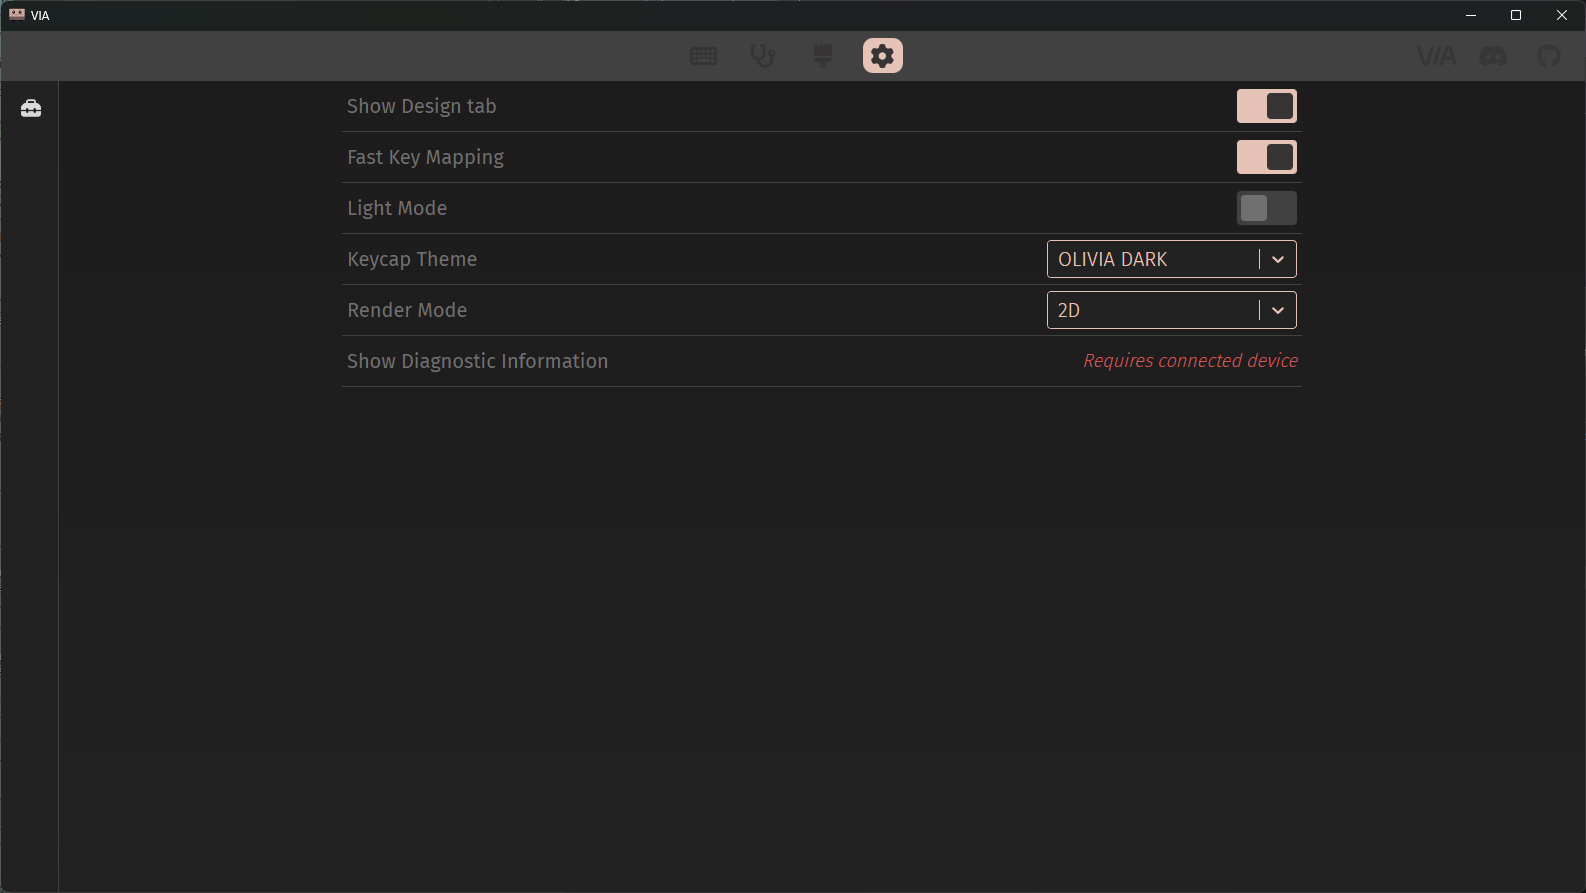1586x893 pixels.
Task: Click the Render Mode dropdown chevron
Action: [1278, 310]
